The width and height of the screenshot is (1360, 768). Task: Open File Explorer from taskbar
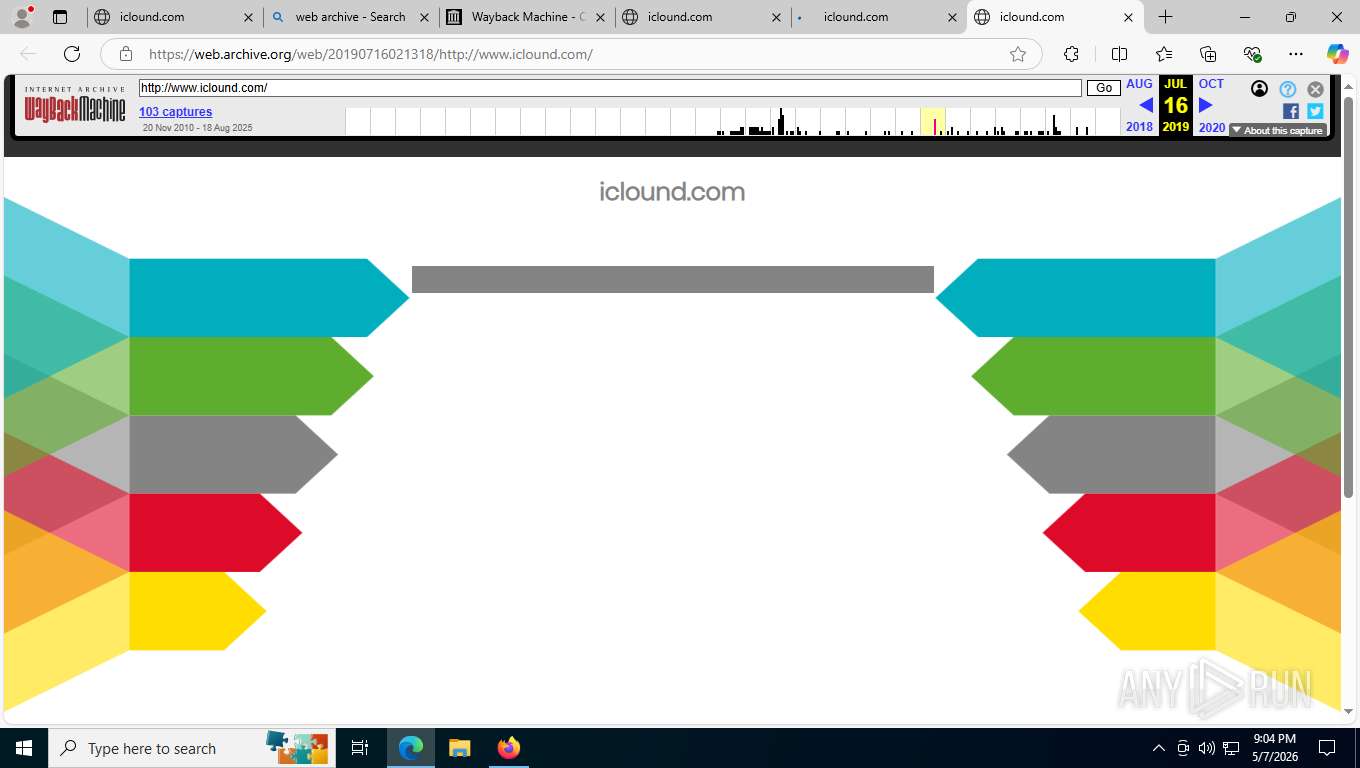(x=459, y=748)
